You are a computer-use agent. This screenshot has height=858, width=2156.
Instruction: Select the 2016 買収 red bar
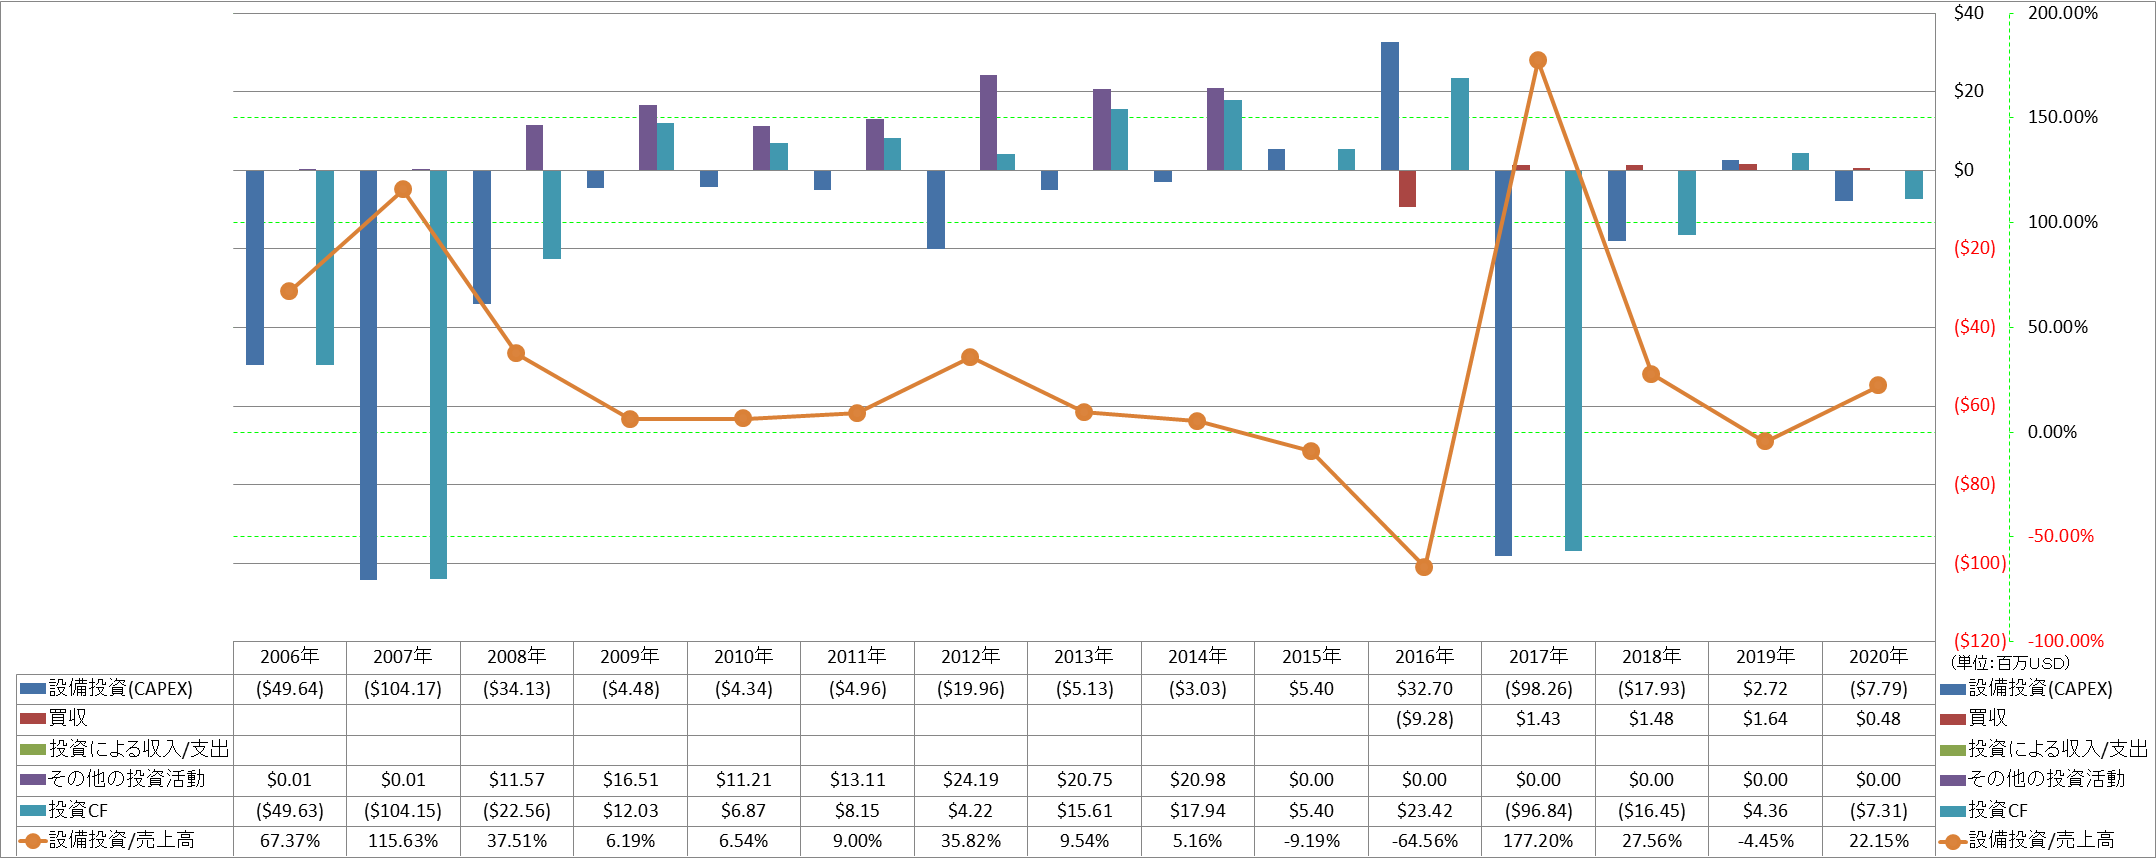click(x=1407, y=188)
